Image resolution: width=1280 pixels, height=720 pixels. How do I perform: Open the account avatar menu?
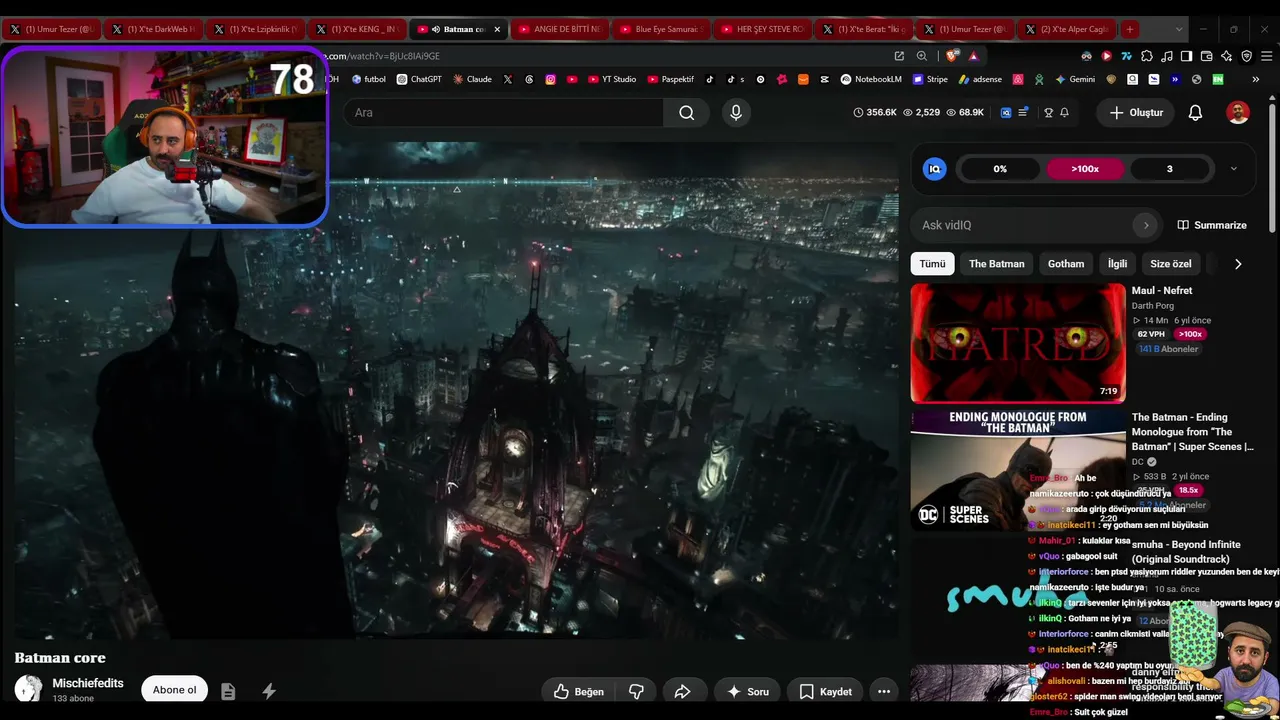pos(1238,113)
